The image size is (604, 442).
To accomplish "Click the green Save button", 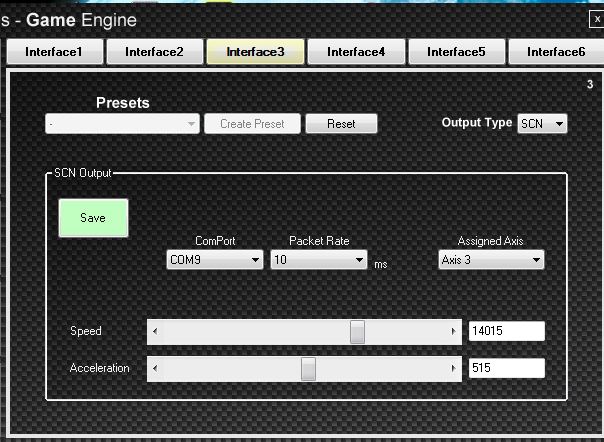I will [93, 218].
